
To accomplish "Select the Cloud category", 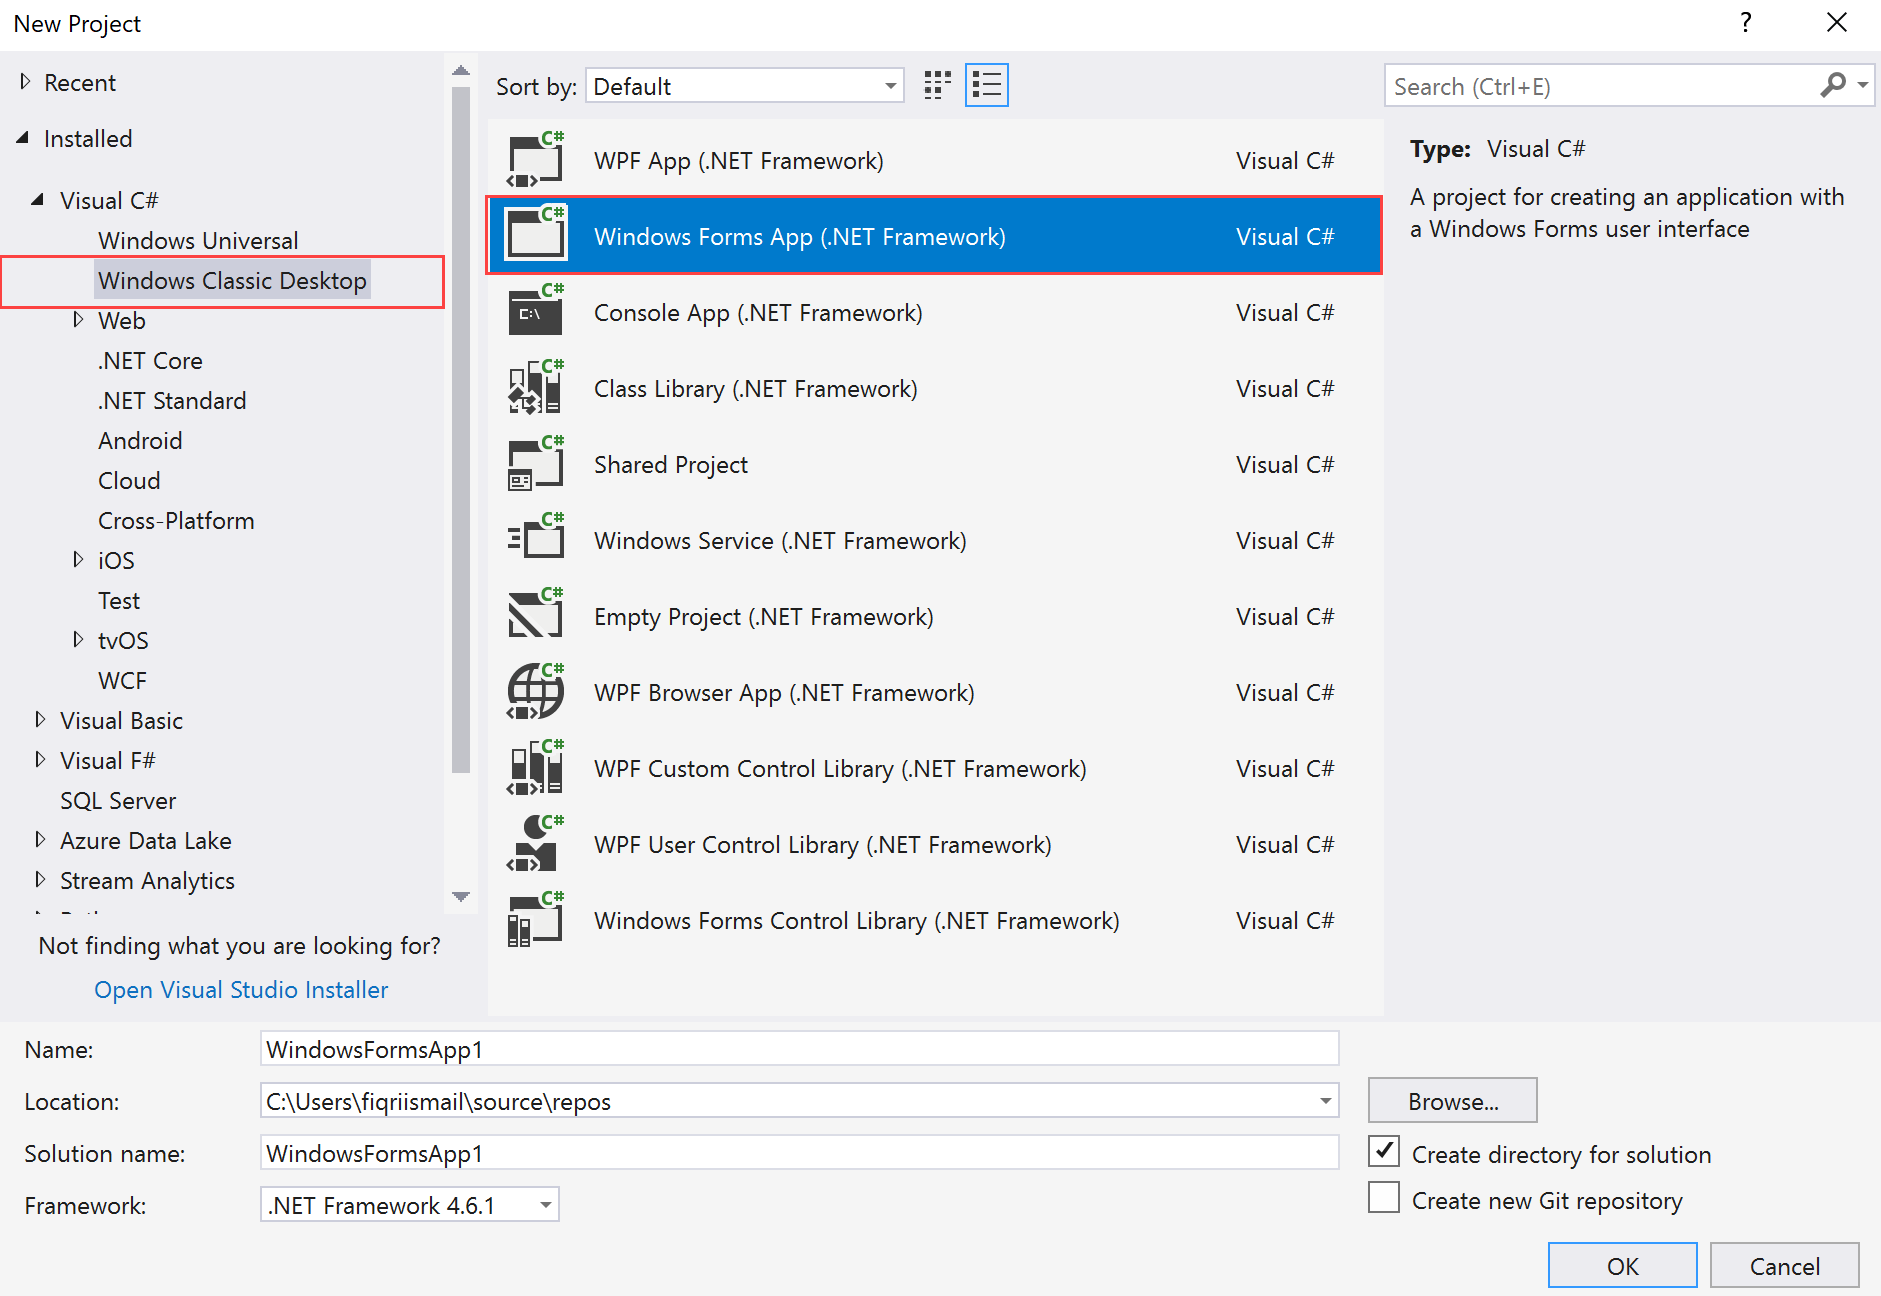I will click(x=129, y=481).
